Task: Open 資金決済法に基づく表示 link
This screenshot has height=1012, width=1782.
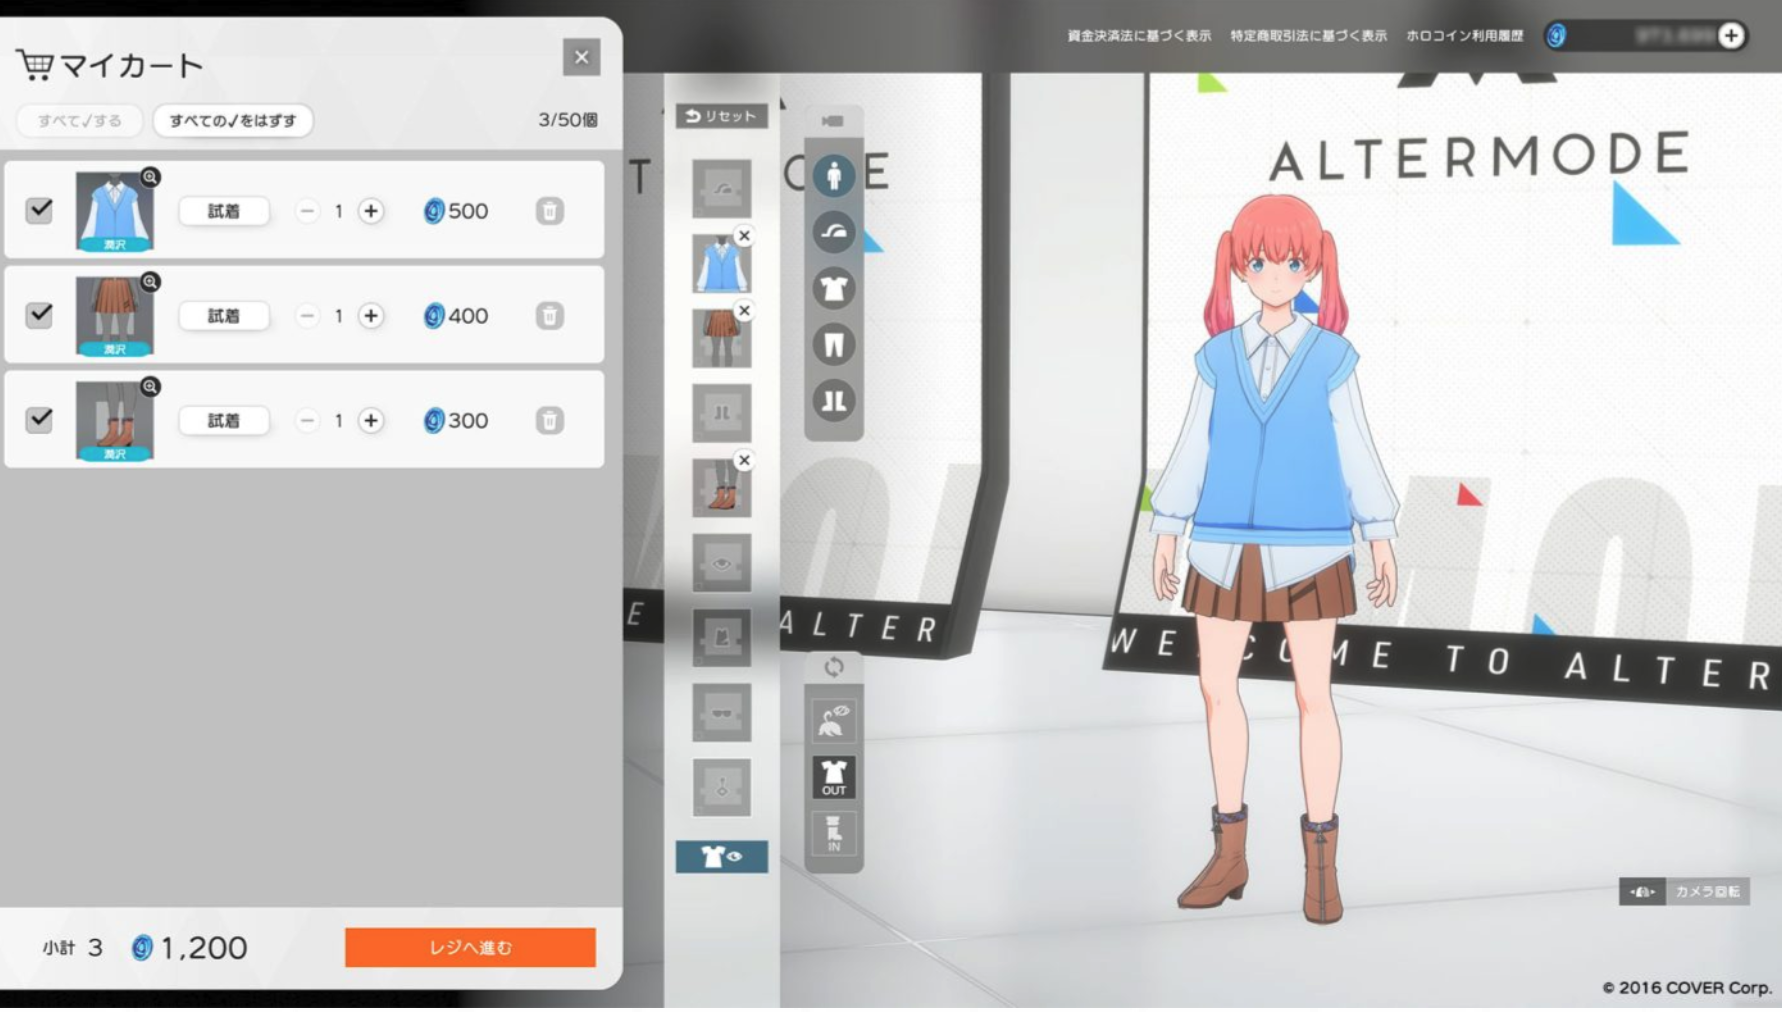Action: click(1139, 36)
